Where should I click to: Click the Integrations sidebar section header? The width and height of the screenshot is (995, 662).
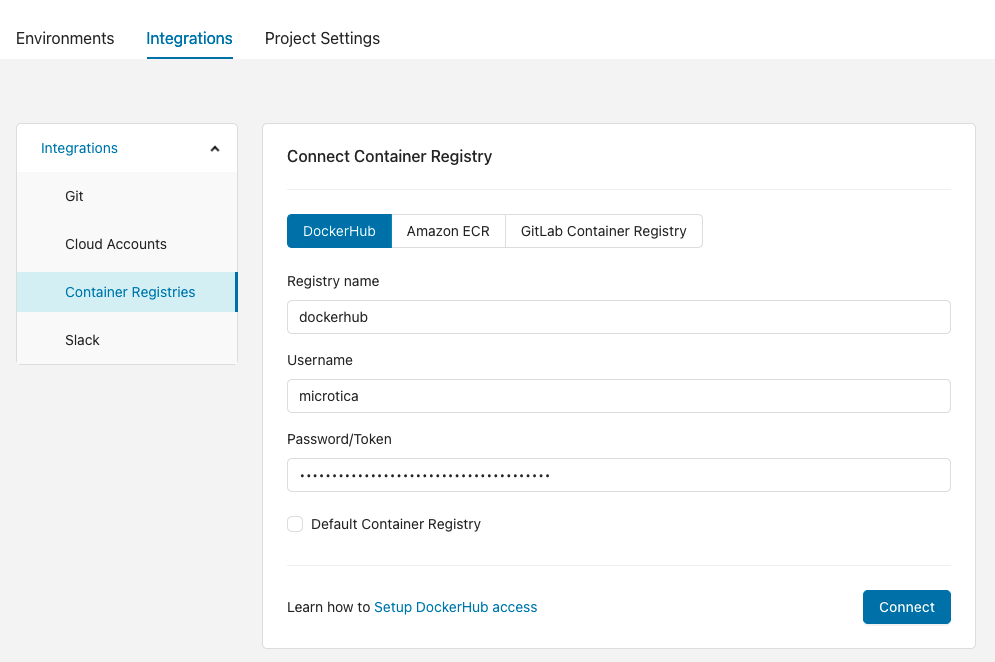click(x=127, y=148)
